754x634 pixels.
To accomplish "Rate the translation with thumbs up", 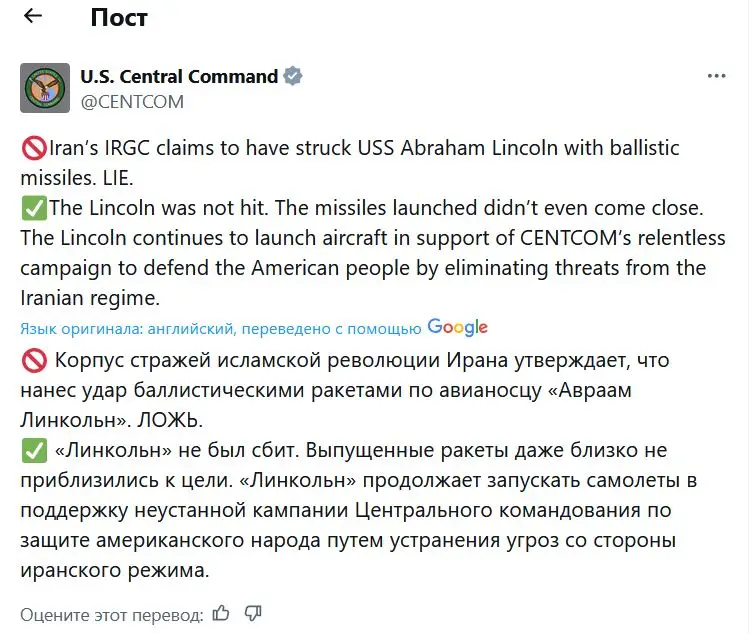I will (221, 612).
